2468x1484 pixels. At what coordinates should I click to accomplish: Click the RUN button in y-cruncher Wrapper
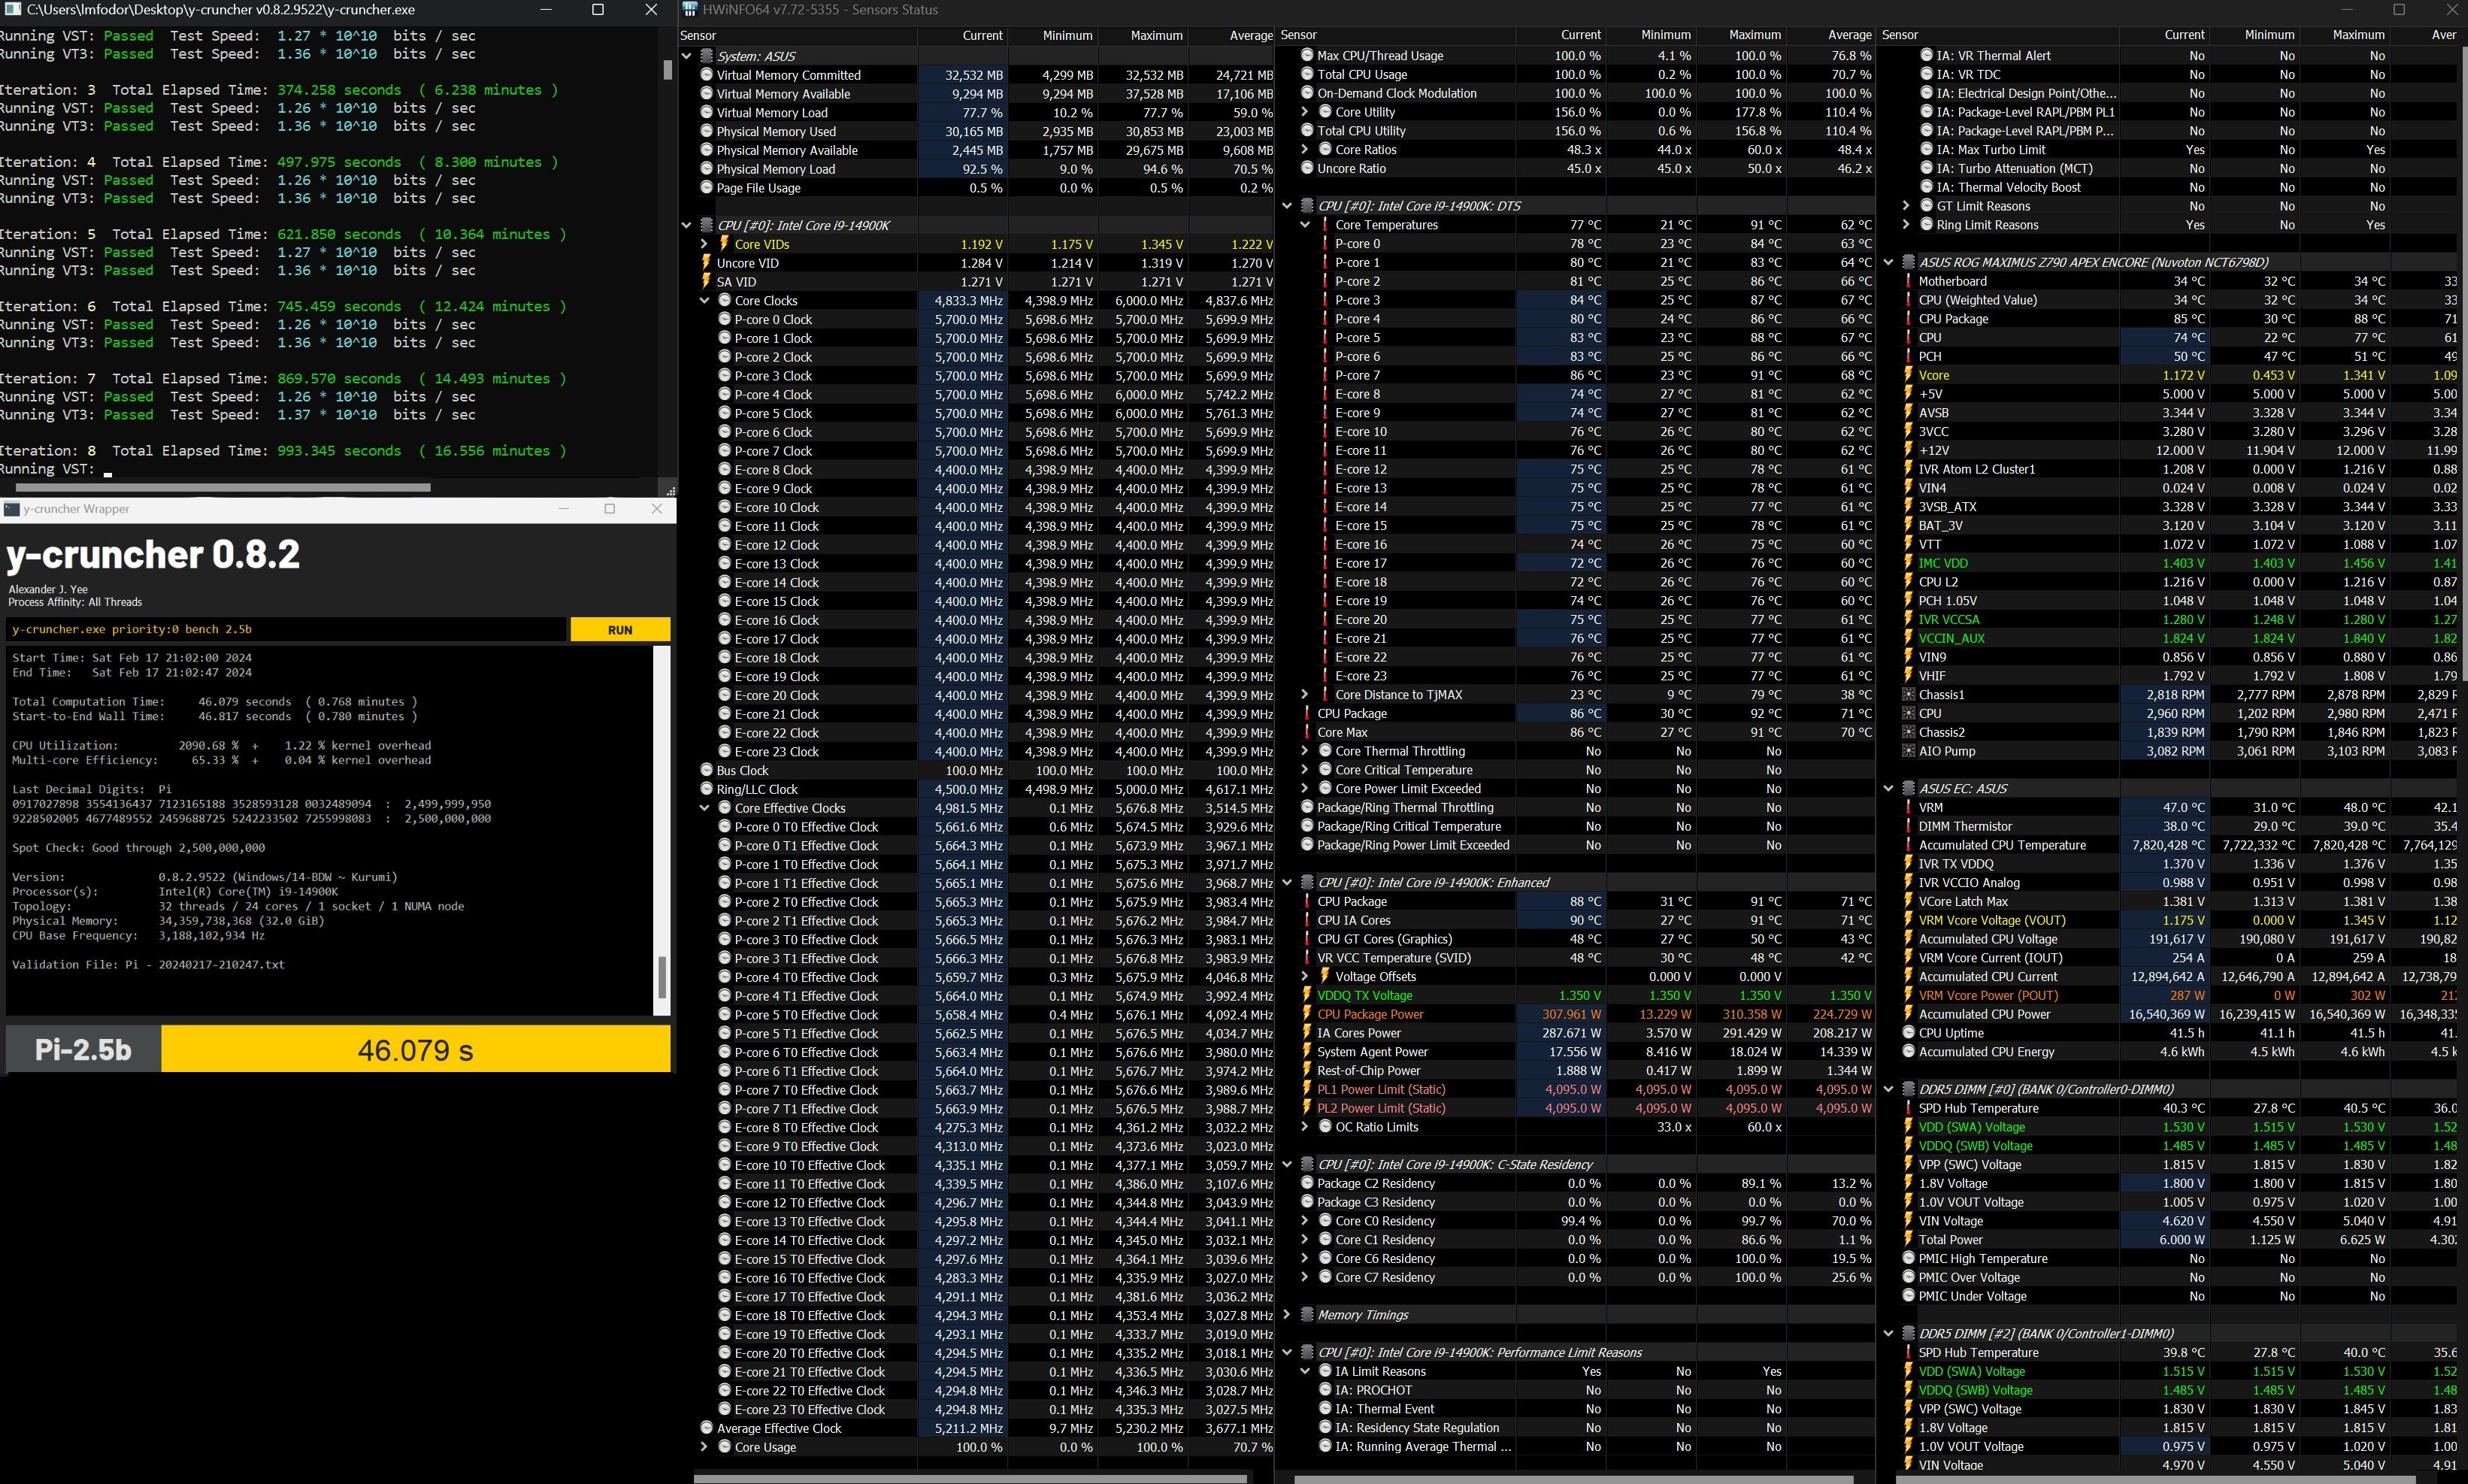pos(620,630)
